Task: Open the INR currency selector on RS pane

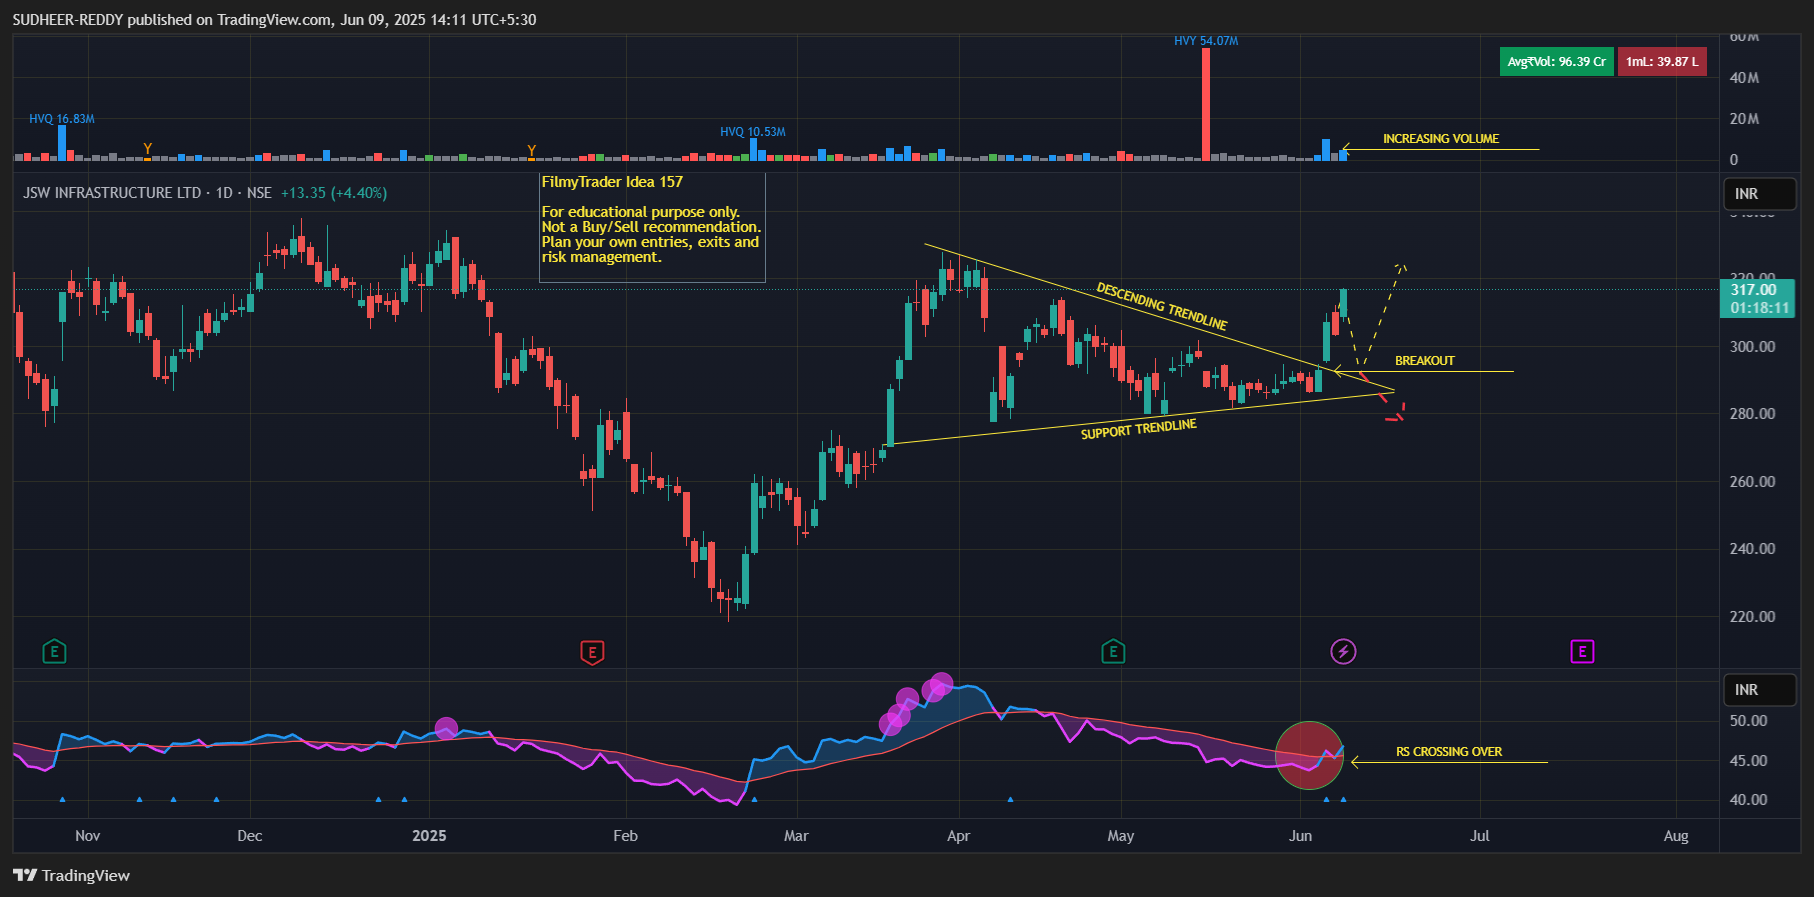Action: point(1760,690)
